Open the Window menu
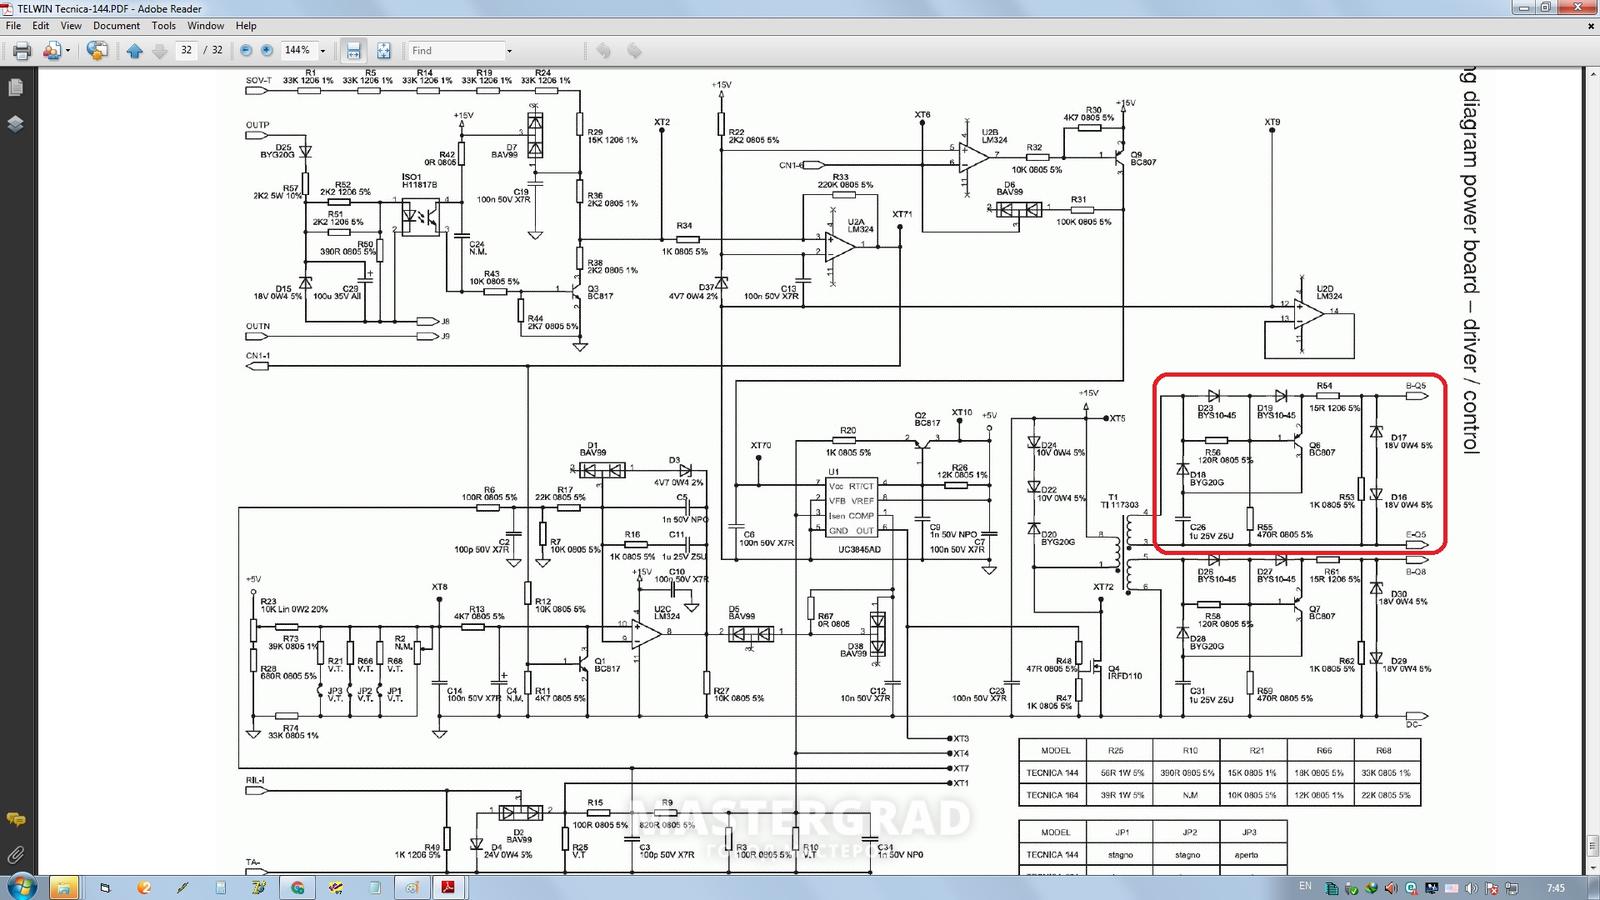 click(206, 26)
